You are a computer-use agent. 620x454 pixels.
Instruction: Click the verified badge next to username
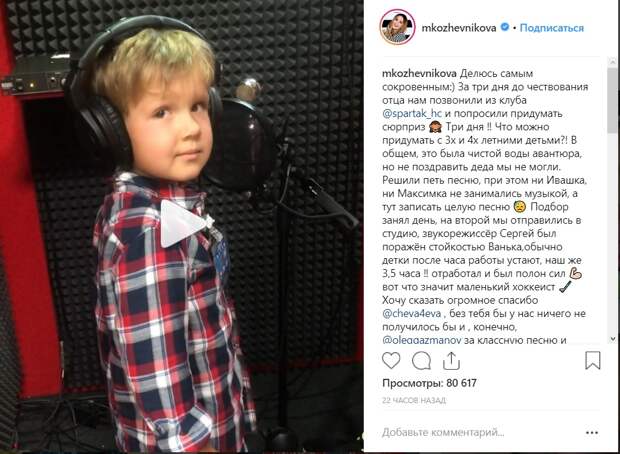pos(505,27)
